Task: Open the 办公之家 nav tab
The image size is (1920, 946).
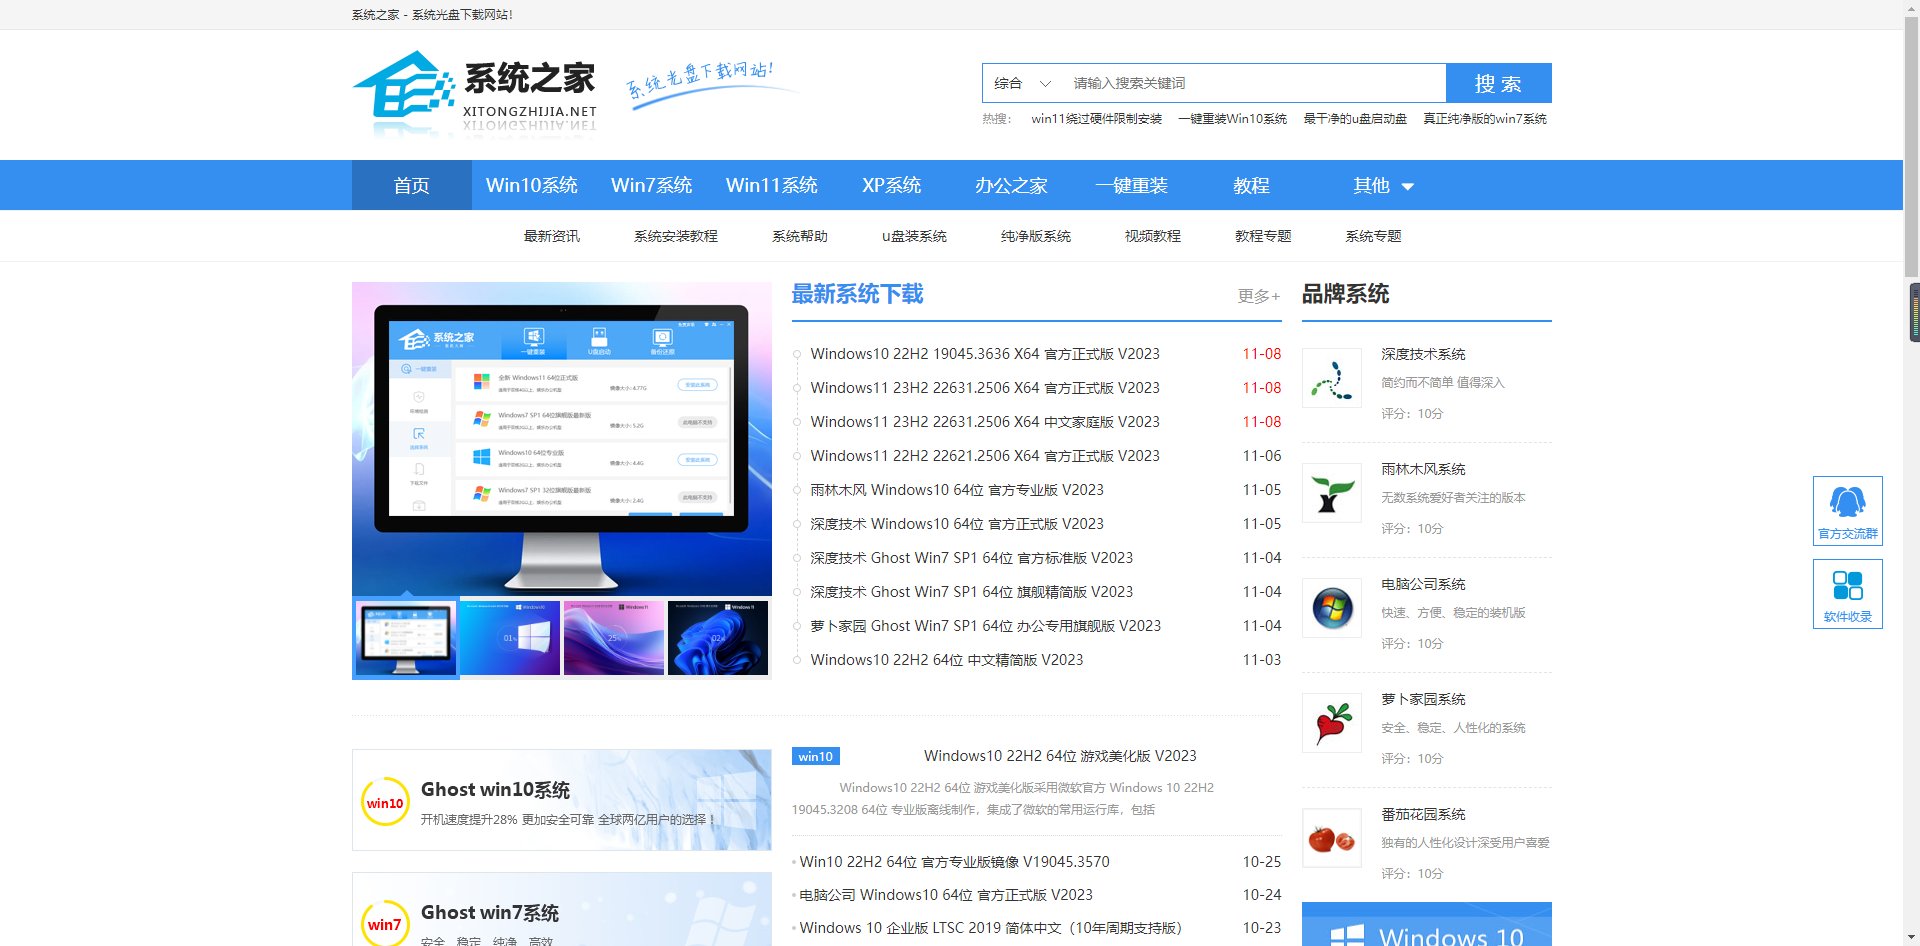Action: coord(1011,185)
